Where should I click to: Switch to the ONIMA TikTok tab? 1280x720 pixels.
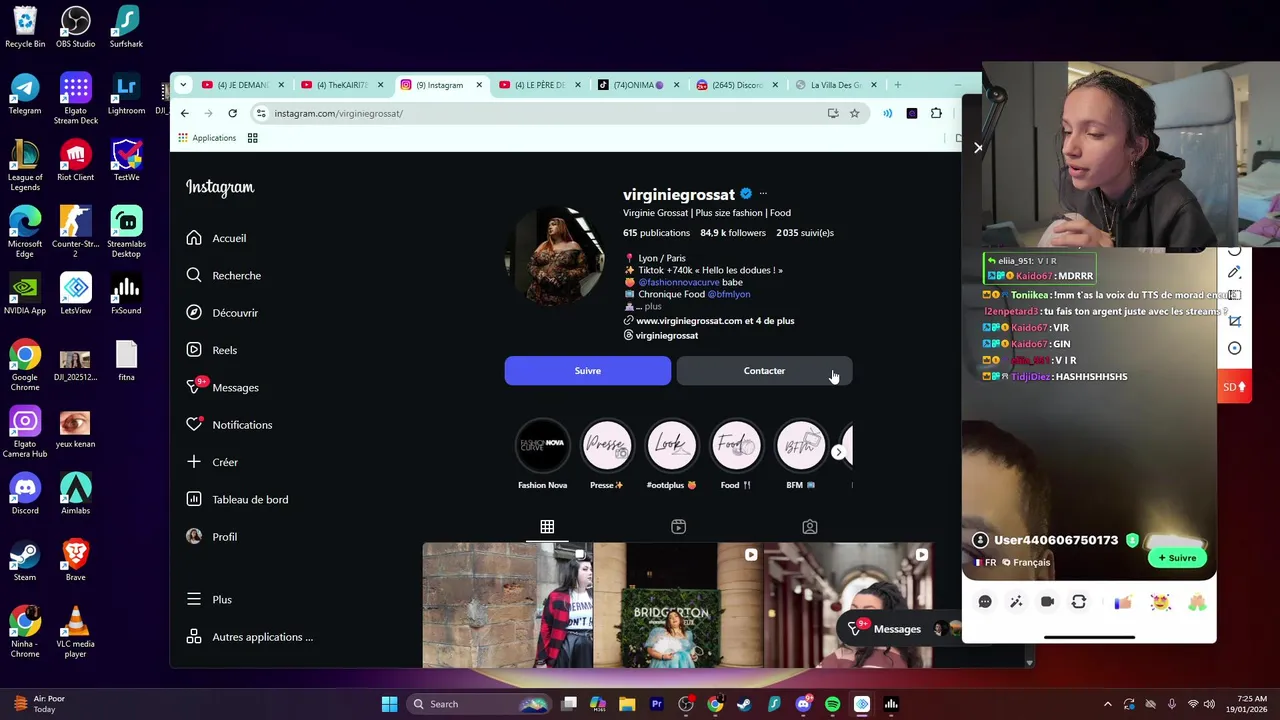coord(638,85)
